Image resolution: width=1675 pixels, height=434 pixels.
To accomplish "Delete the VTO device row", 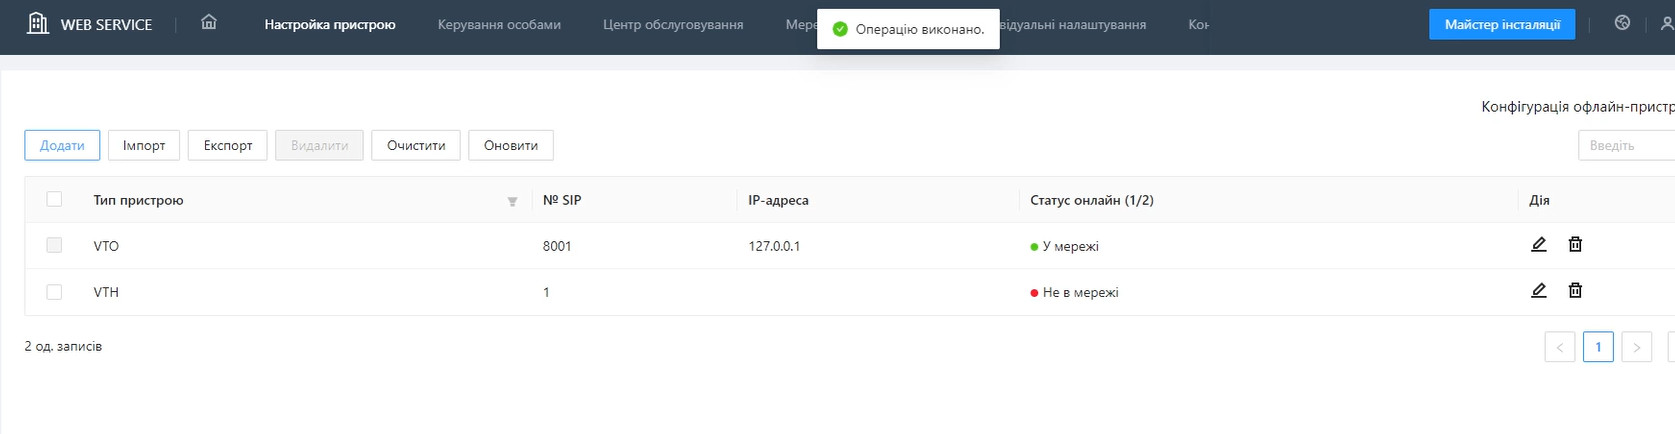I will coord(1575,245).
